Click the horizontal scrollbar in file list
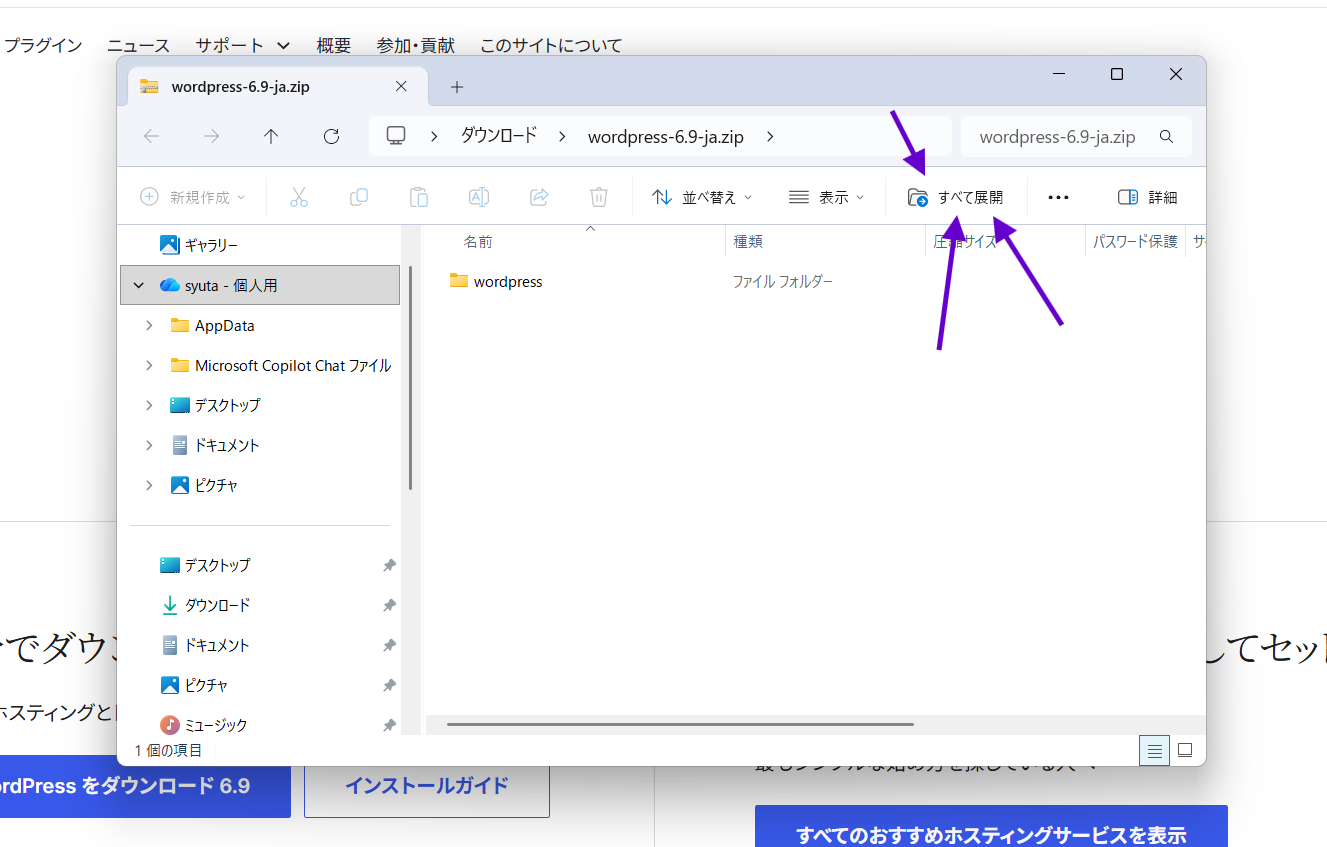Image resolution: width=1327 pixels, height=847 pixels. tap(680, 724)
